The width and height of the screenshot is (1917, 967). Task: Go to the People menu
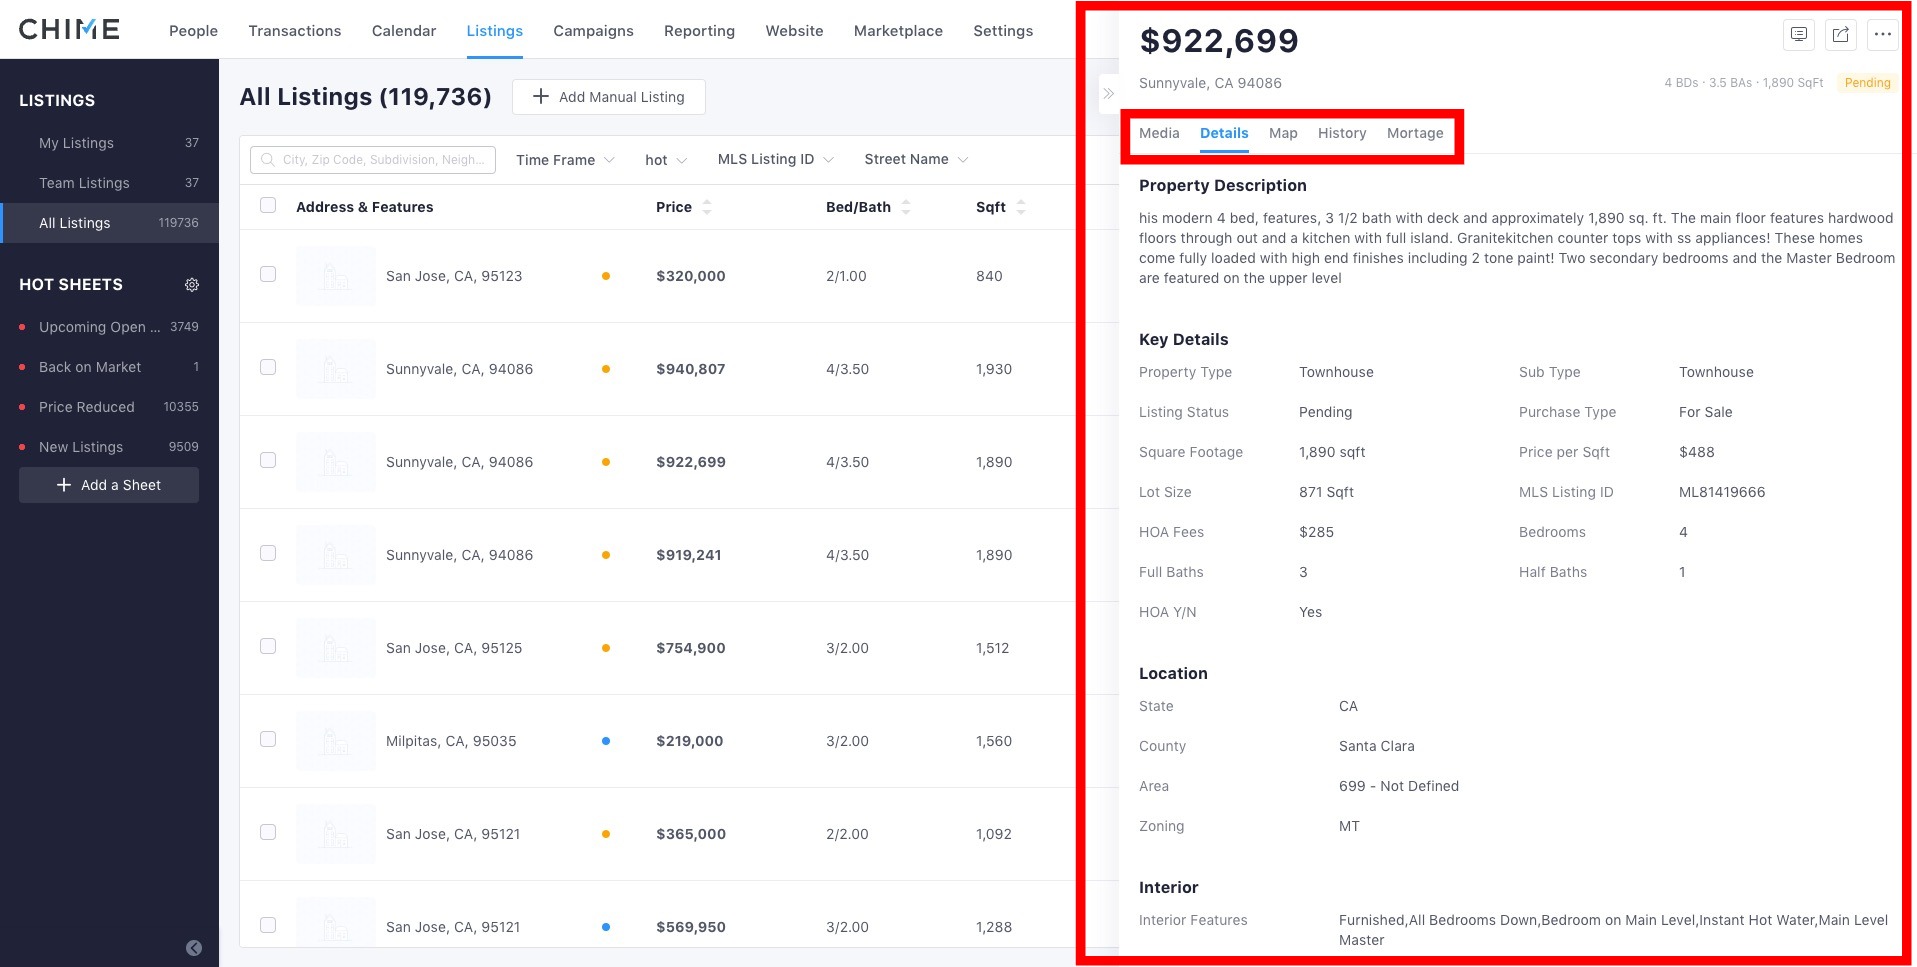[x=193, y=31]
